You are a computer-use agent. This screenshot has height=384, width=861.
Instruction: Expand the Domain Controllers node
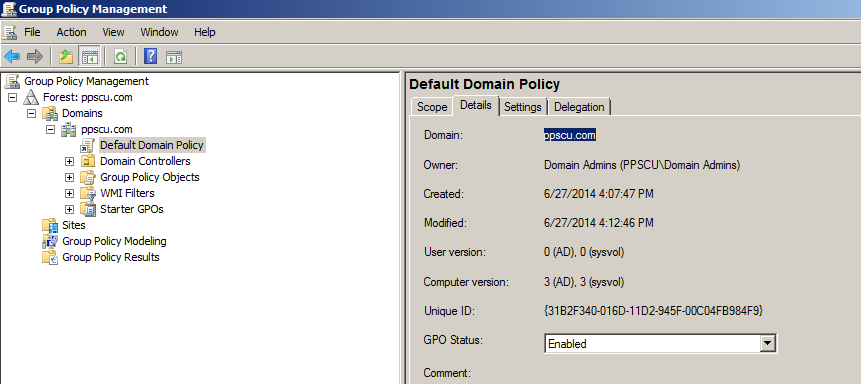click(x=69, y=162)
